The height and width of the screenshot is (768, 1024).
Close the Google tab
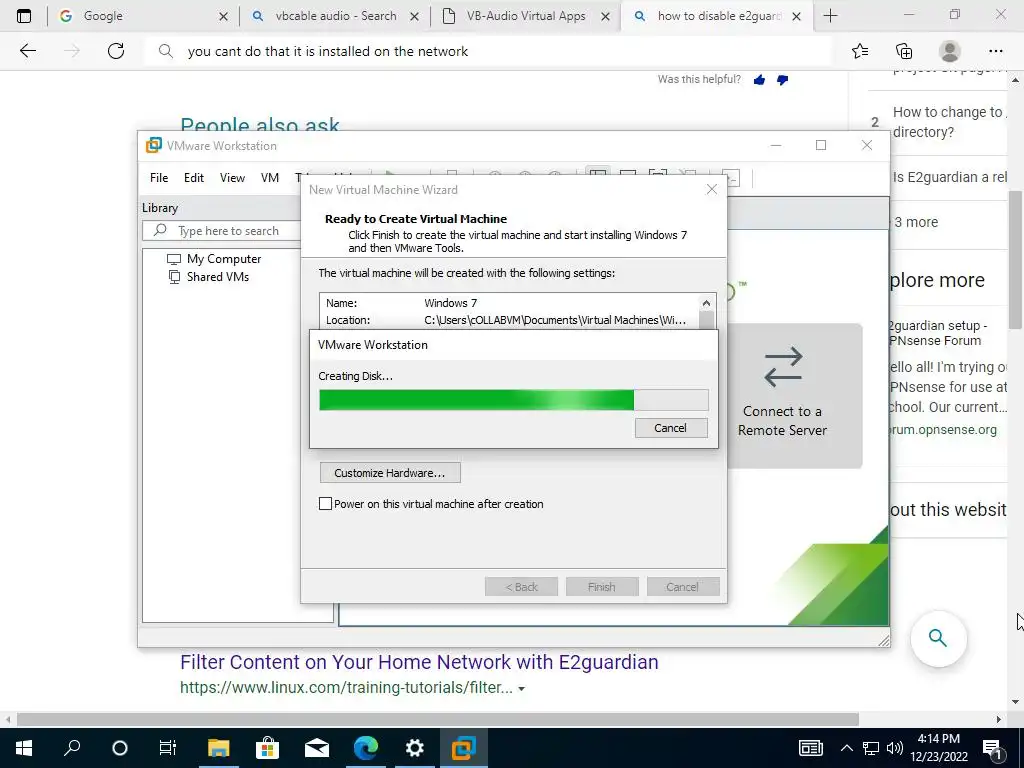click(223, 16)
